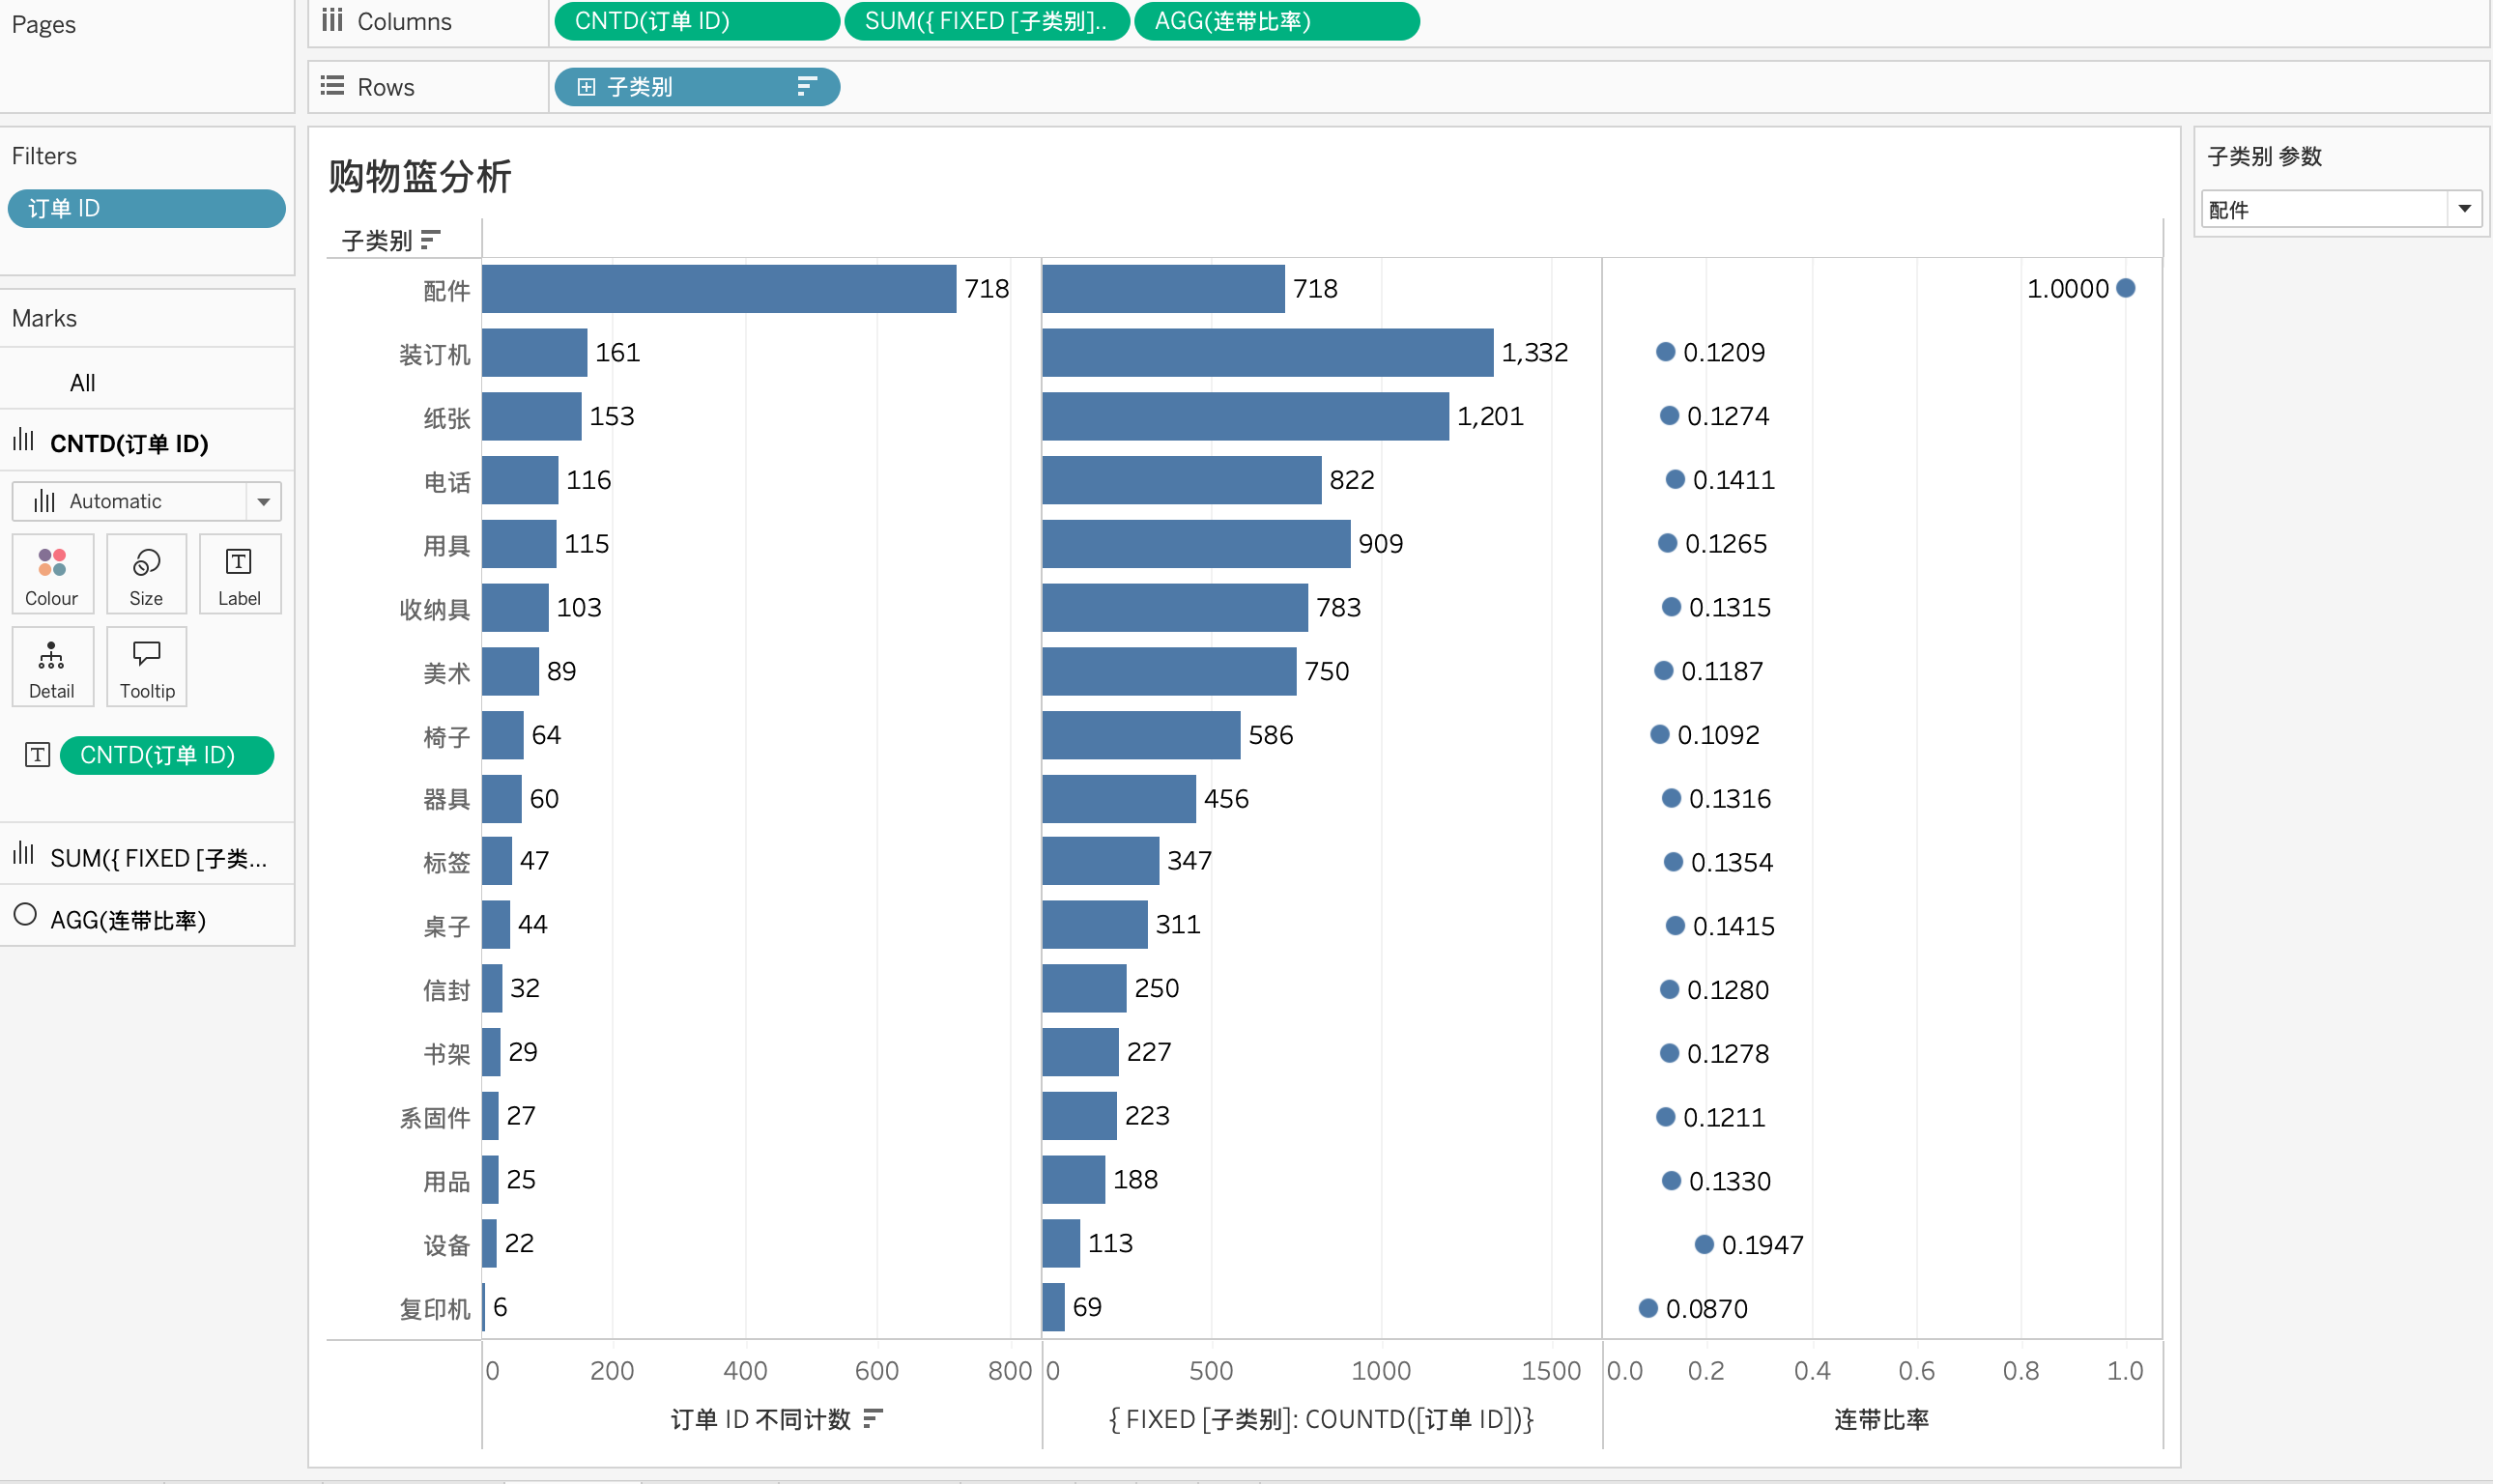Expand the 子类别 pill plus icon
The height and width of the screenshot is (1484, 2493).
[587, 87]
